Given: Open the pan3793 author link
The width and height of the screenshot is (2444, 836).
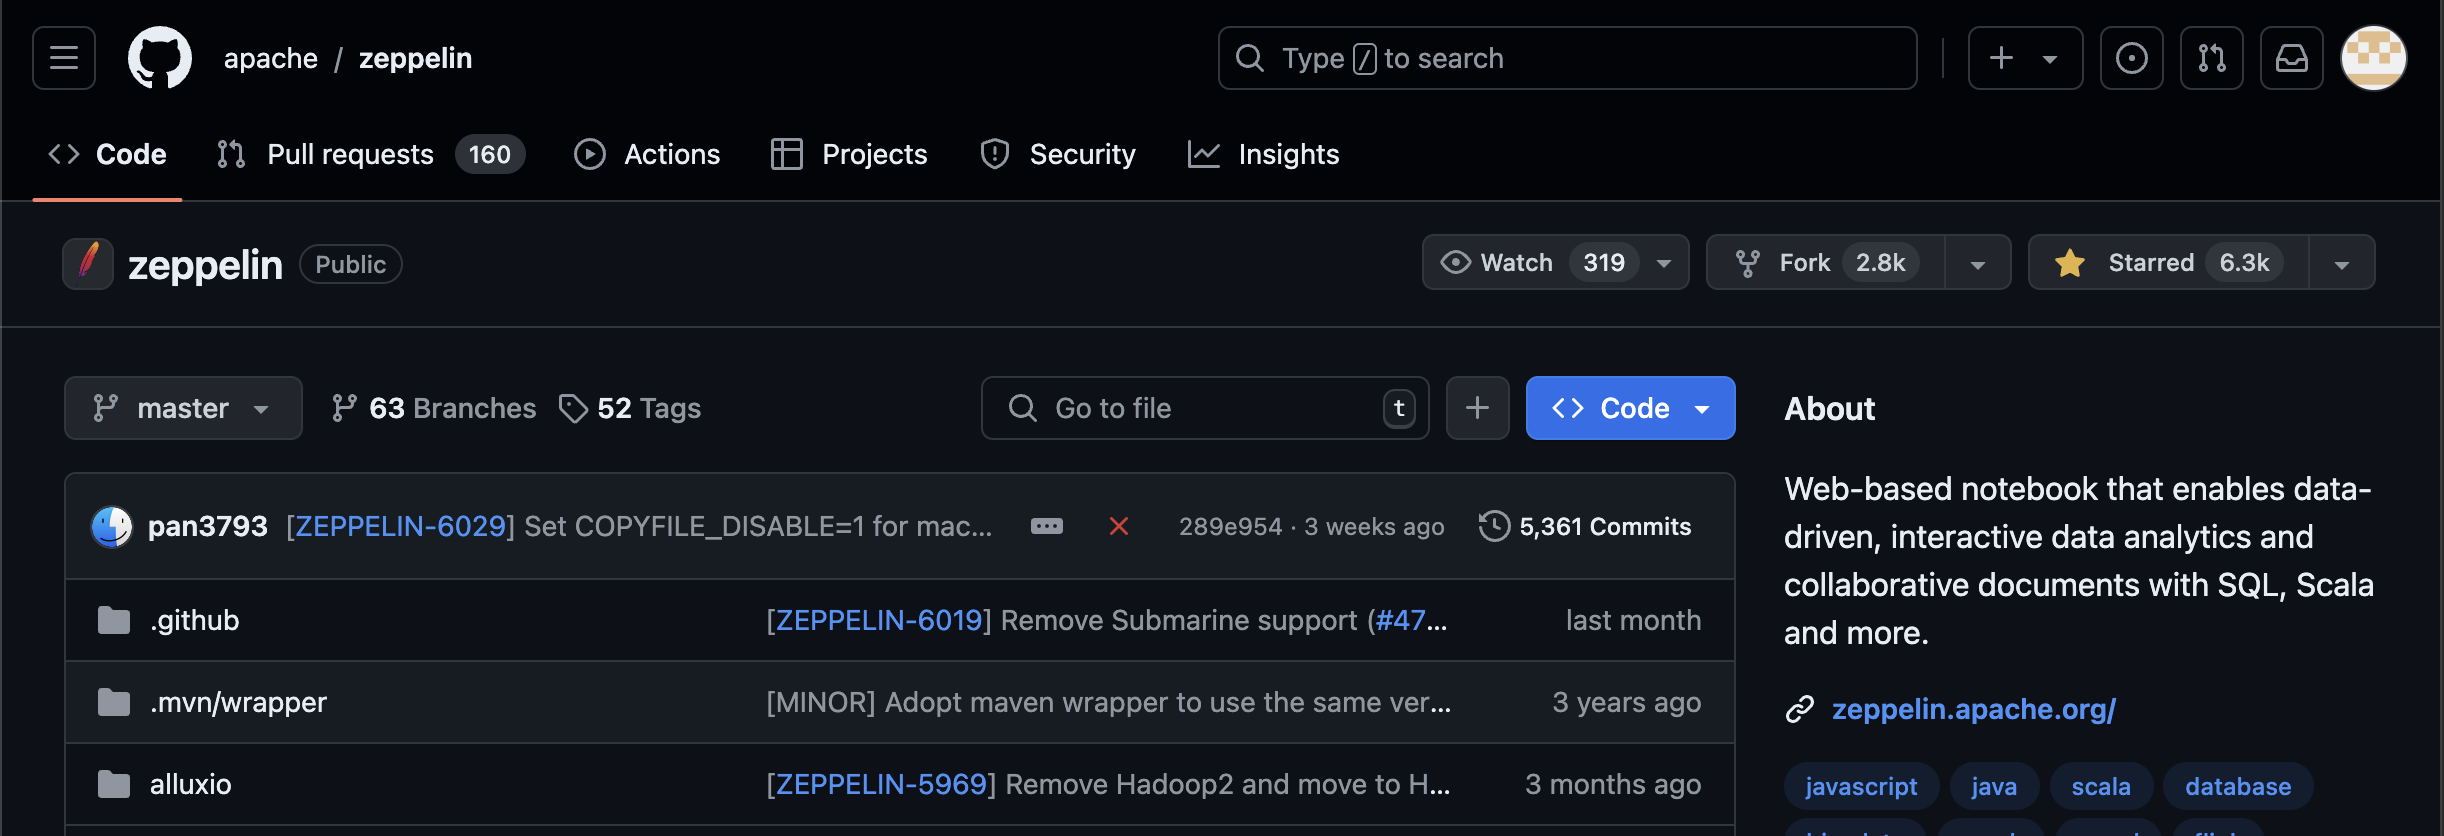Looking at the screenshot, I should click(208, 526).
